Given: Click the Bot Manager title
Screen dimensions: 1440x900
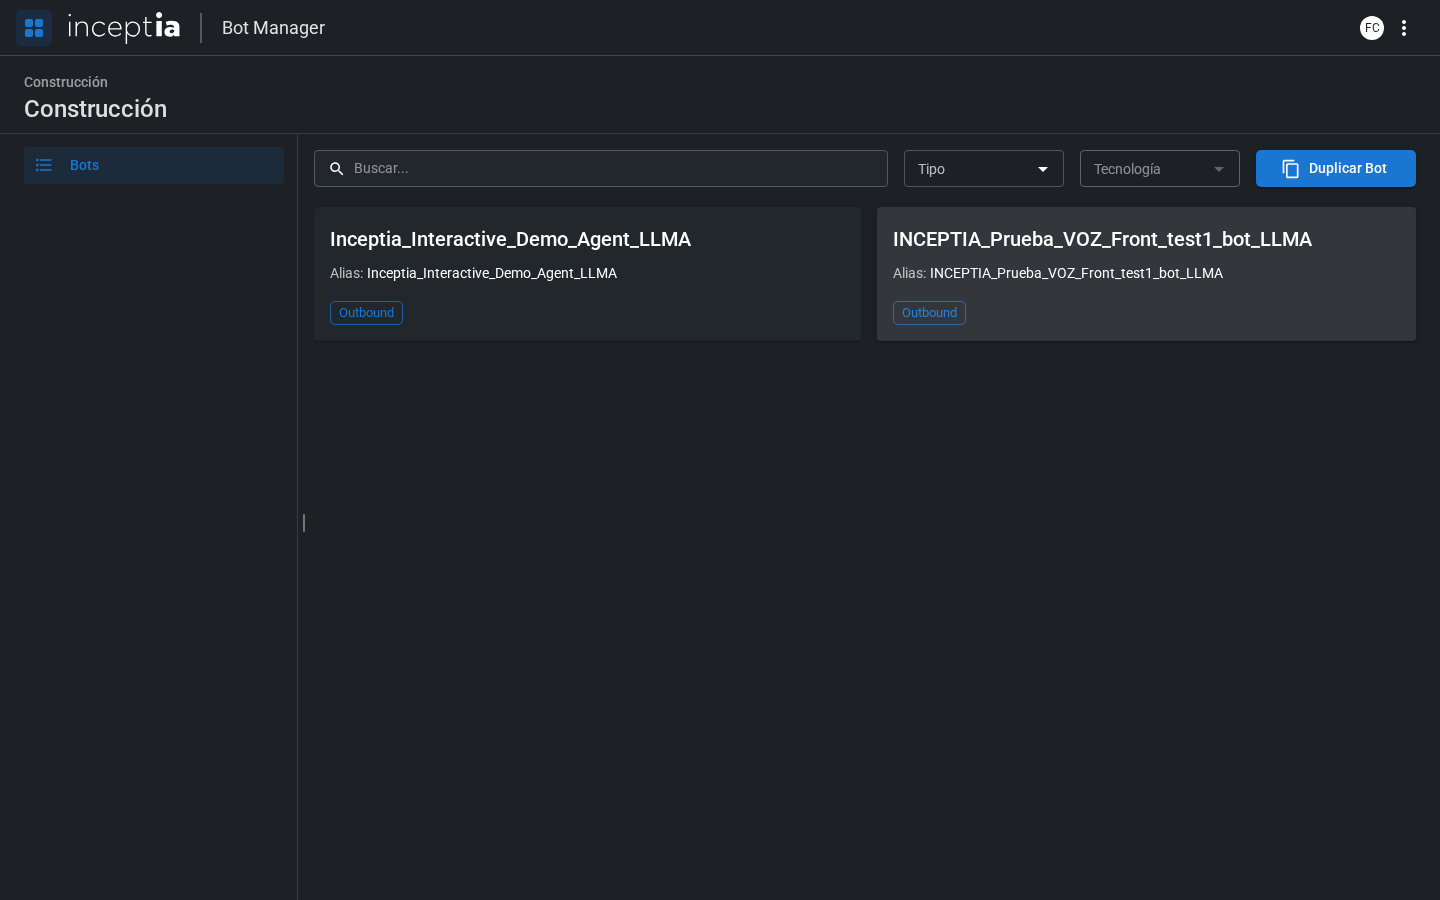Looking at the screenshot, I should 273,28.
